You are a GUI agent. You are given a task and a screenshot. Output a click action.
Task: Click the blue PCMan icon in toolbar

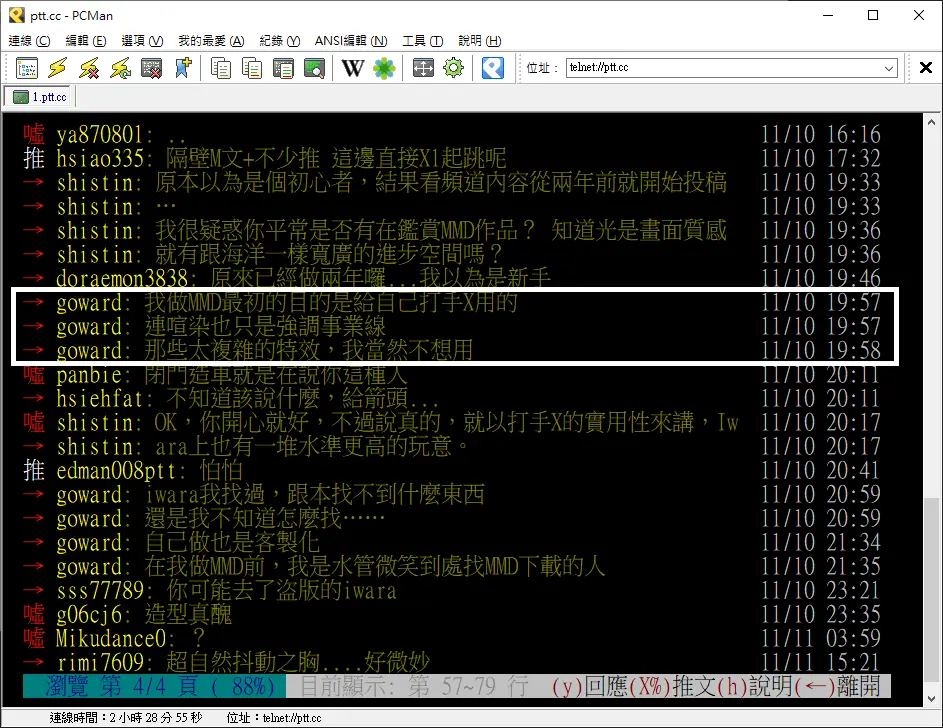click(492, 68)
